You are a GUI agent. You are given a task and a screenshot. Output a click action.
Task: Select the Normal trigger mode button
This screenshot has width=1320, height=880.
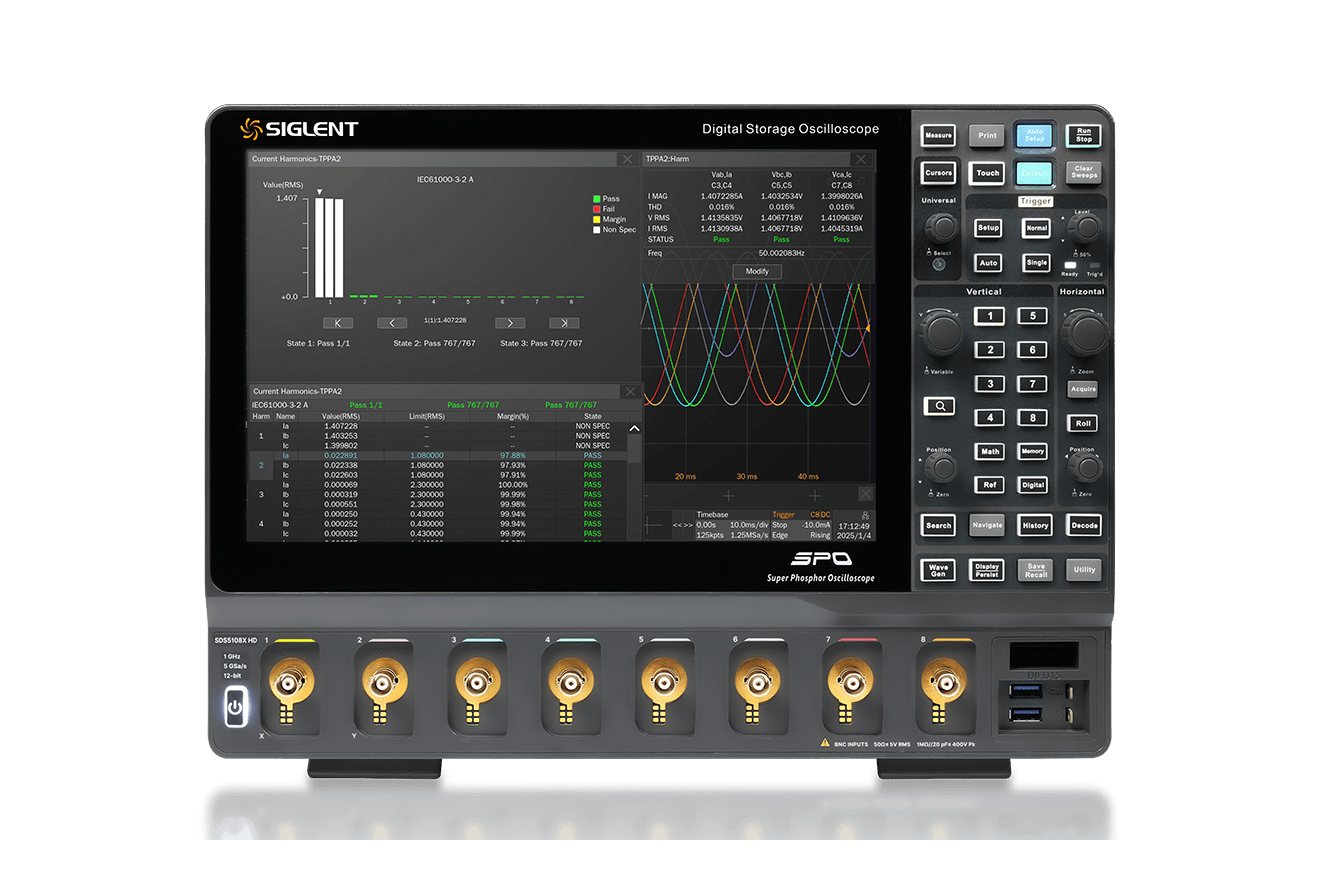pos(1037,228)
